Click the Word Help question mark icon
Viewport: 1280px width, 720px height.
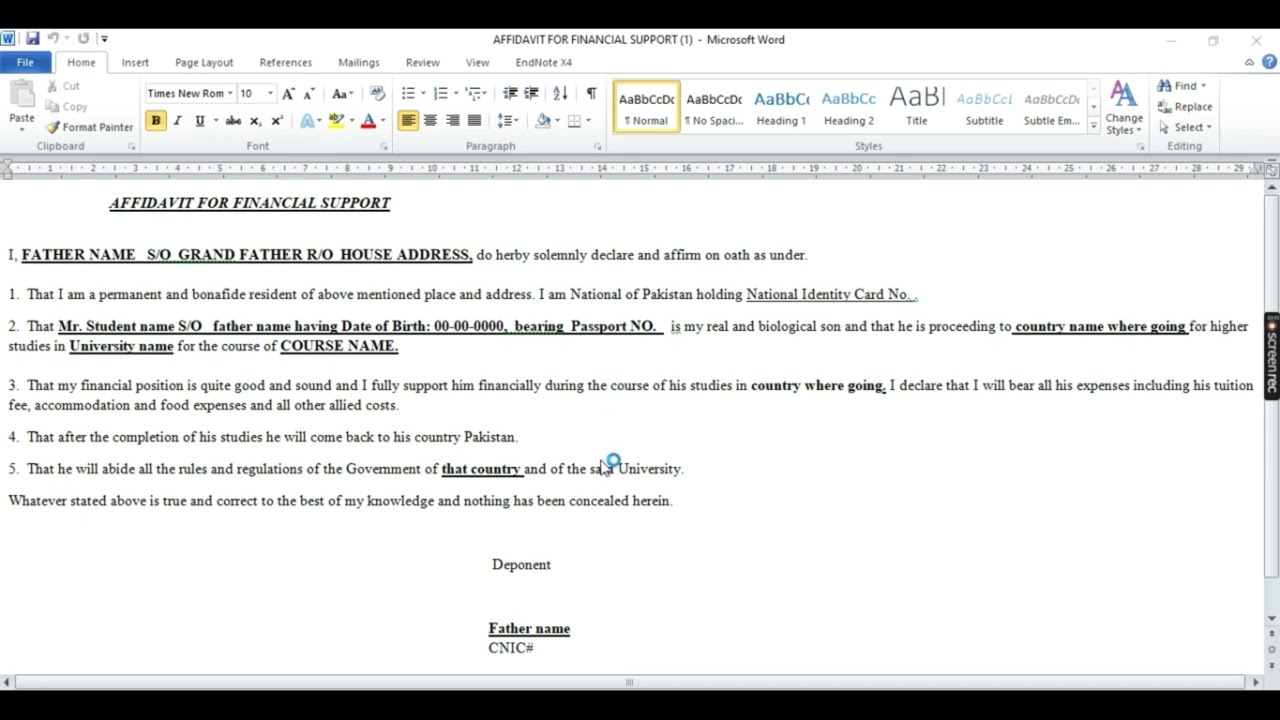click(x=1269, y=62)
